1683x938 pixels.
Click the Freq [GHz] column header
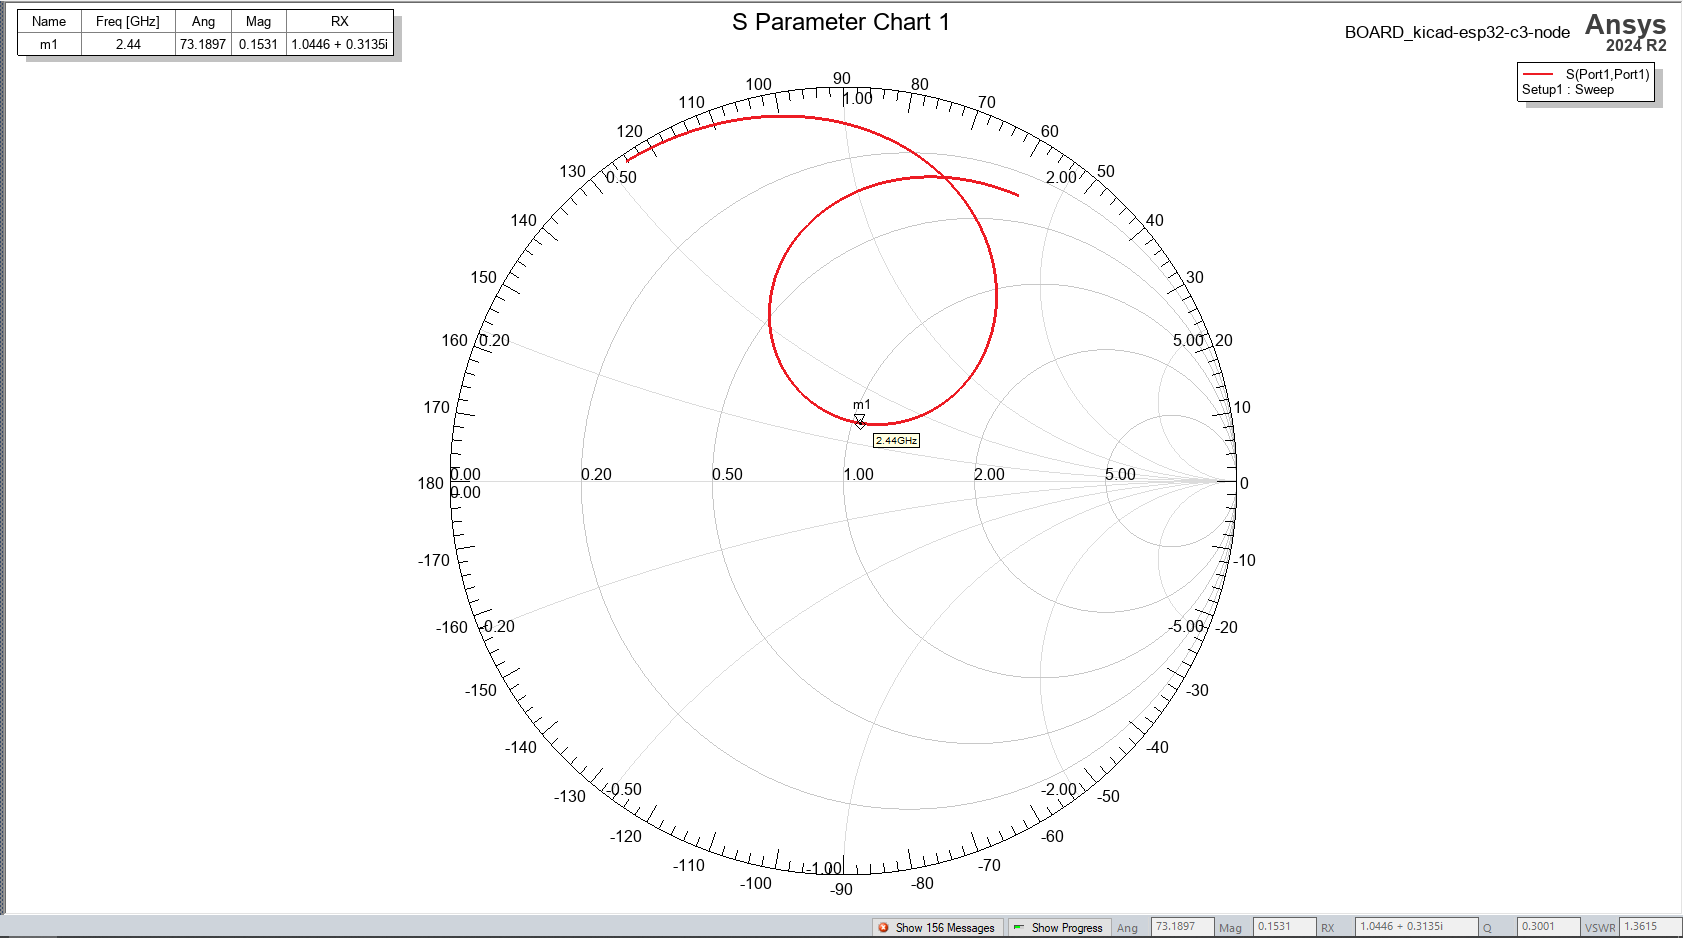[x=127, y=20]
